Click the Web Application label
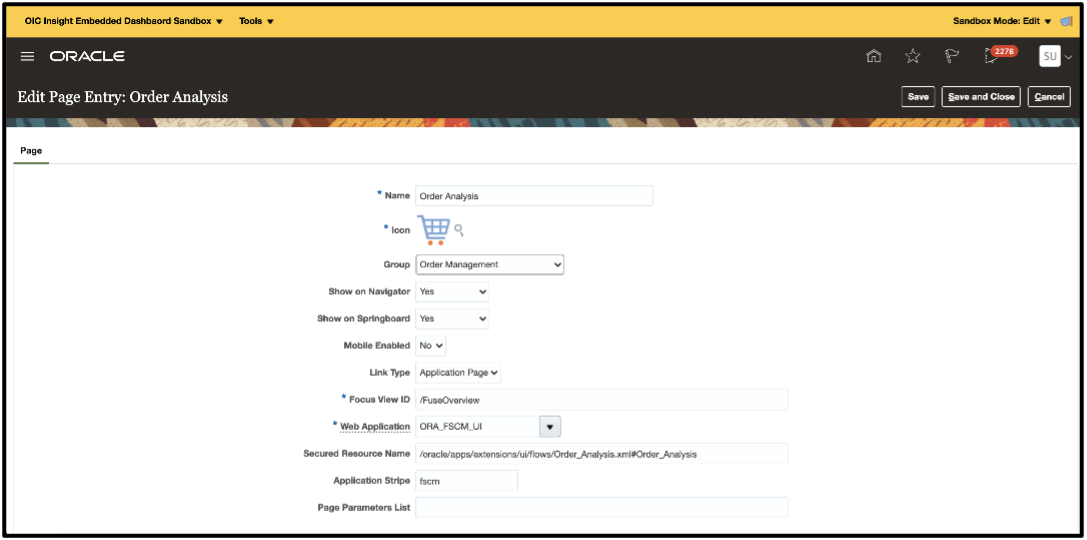1087x540 pixels. pos(375,426)
